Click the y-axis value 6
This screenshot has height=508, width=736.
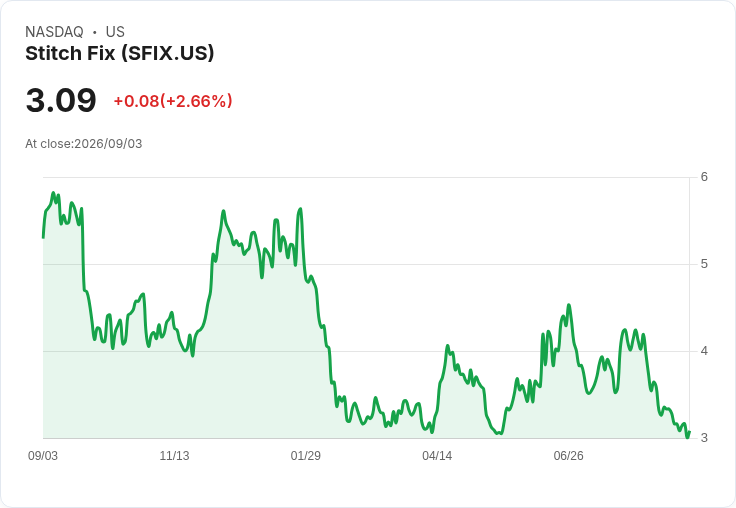pos(704,177)
